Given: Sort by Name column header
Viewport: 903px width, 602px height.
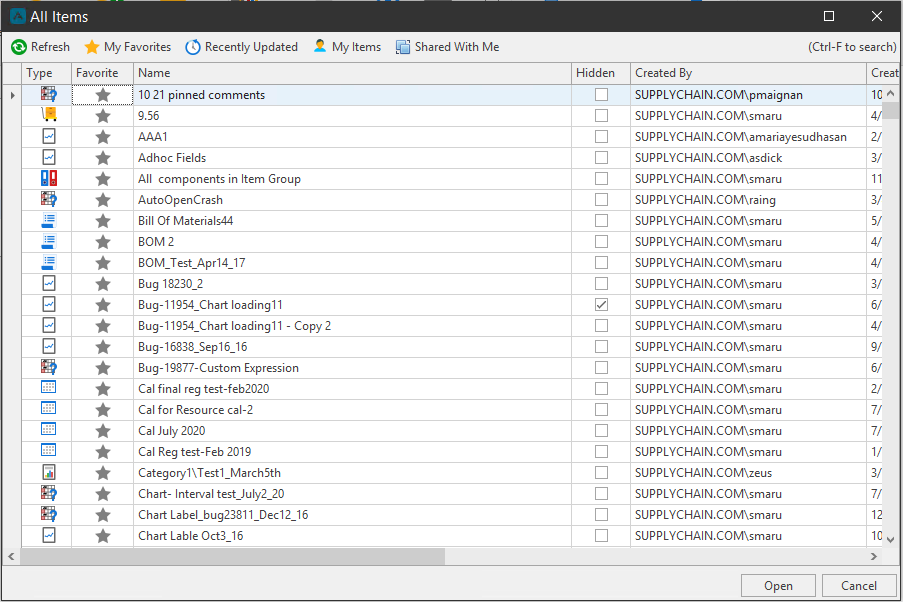Looking at the screenshot, I should point(352,73).
